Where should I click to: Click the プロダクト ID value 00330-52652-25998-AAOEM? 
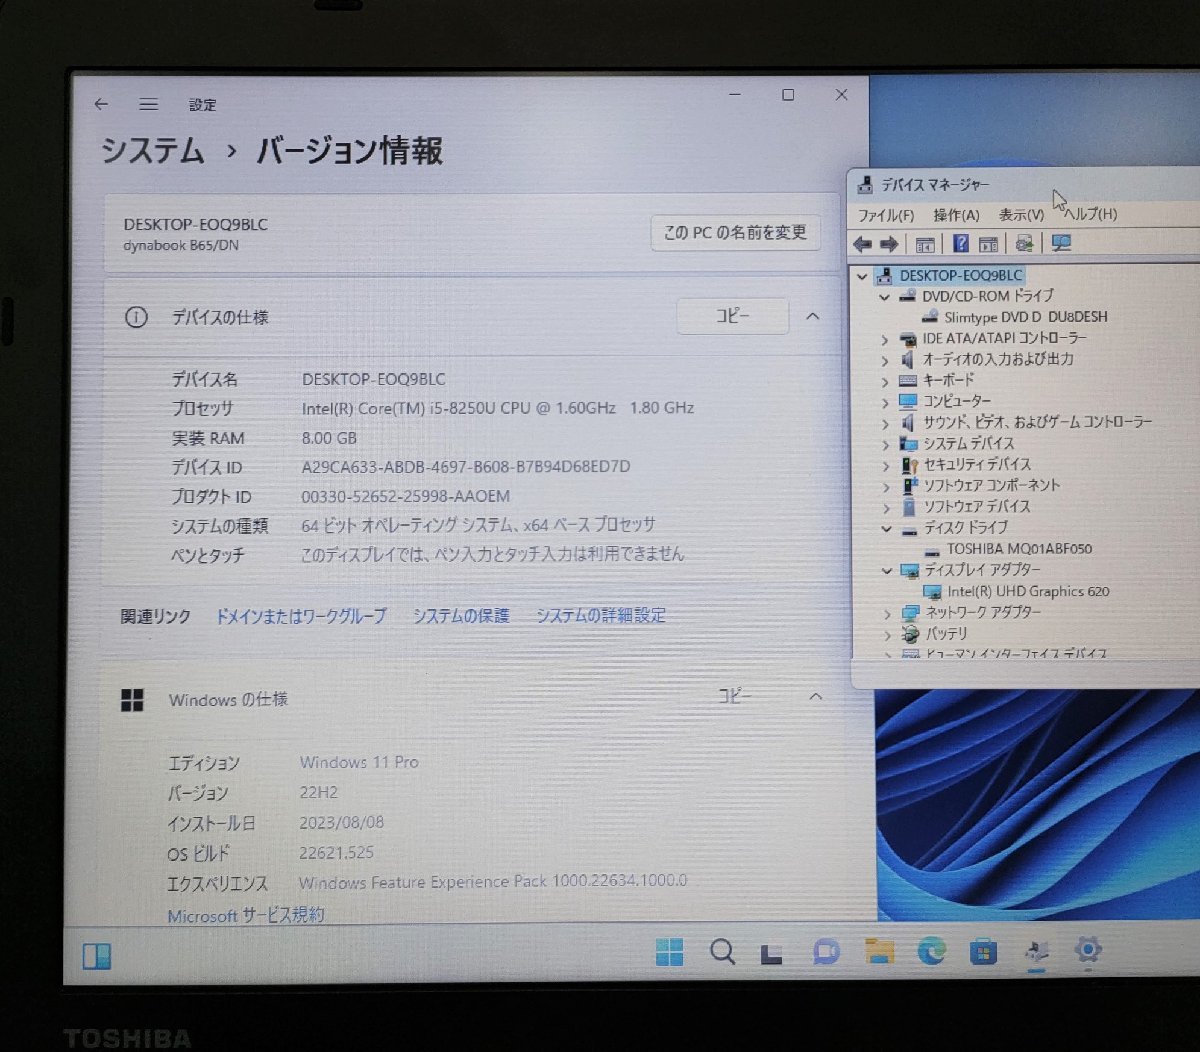[x=406, y=496]
